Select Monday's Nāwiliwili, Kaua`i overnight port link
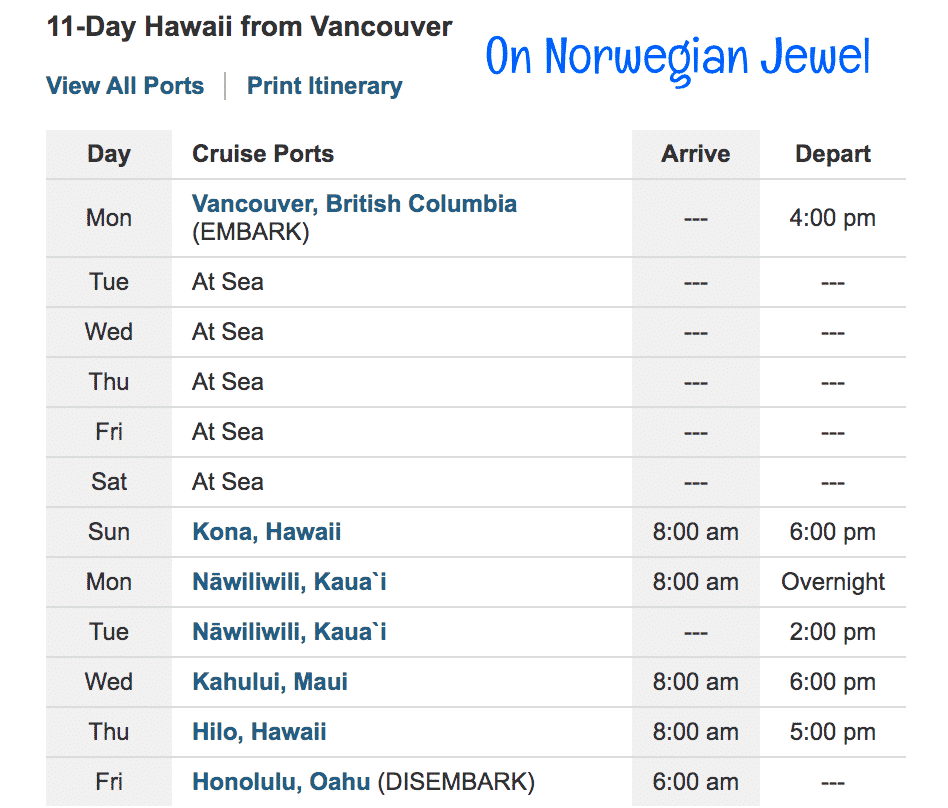The width and height of the screenshot is (948, 808). 289,582
